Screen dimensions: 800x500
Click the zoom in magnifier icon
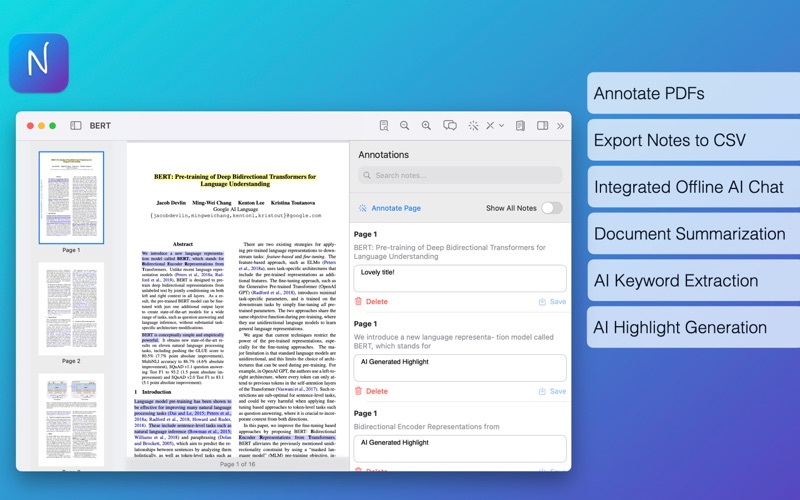click(x=426, y=126)
